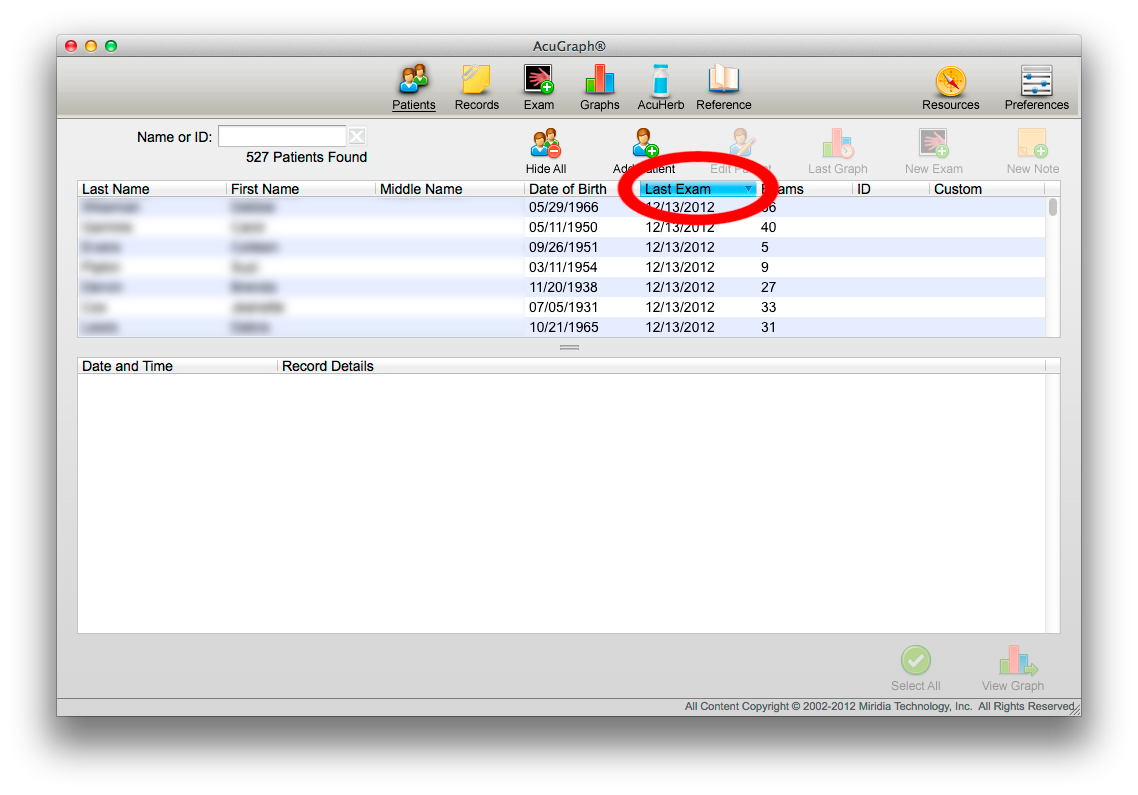Screen dimensions: 1138x795
Task: Sort patients by Last Name column
Action: 152,189
